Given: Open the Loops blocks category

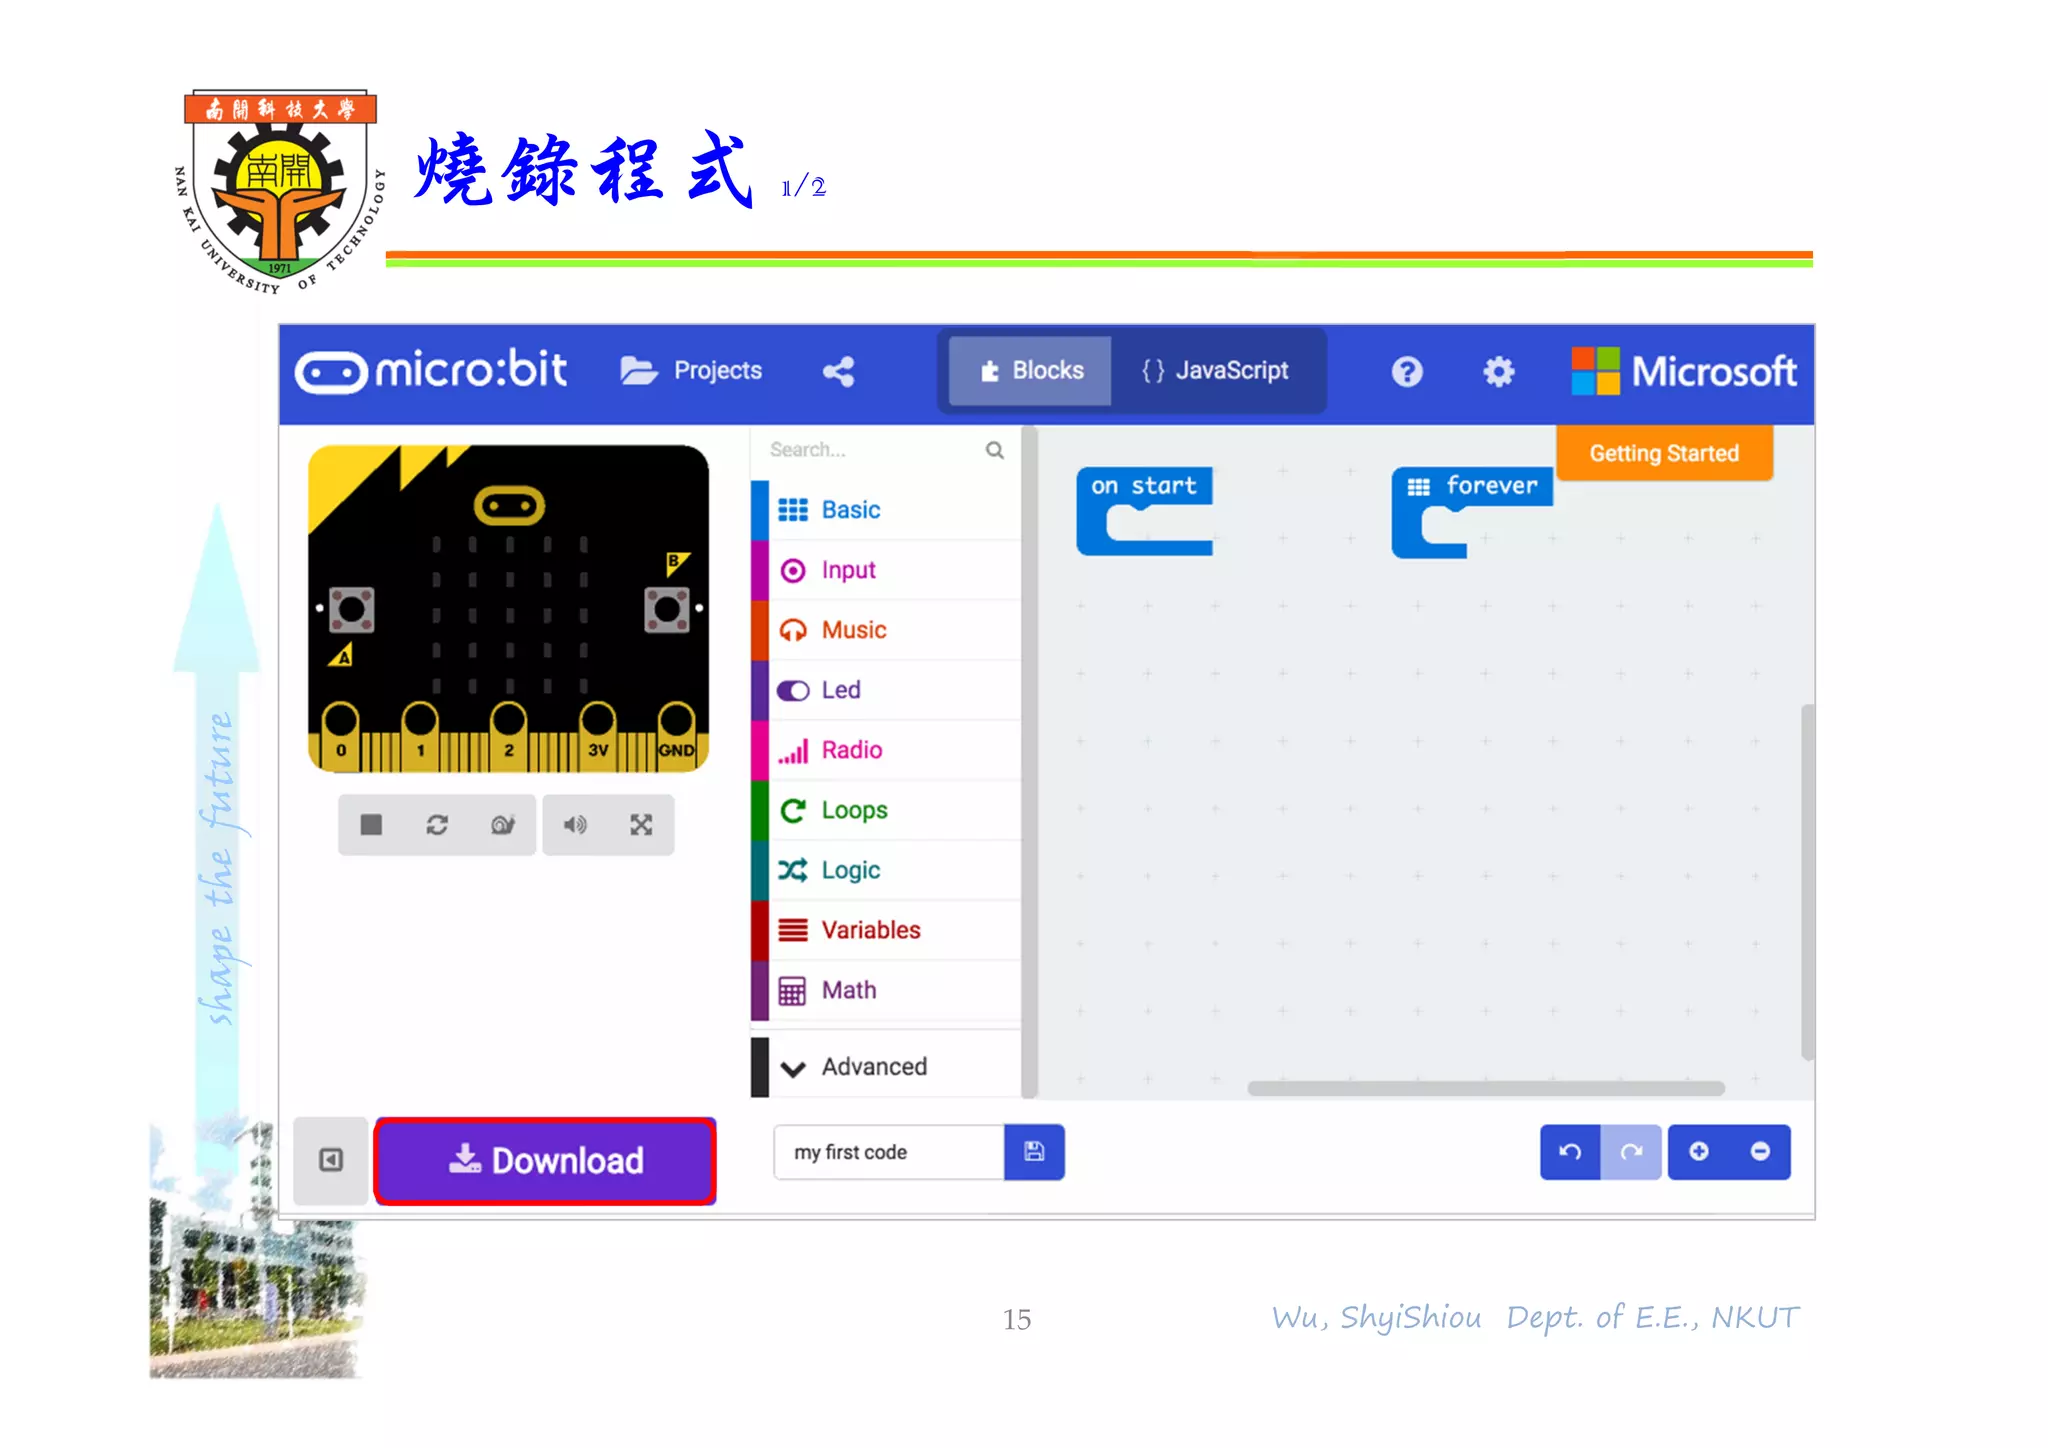Looking at the screenshot, I should (886, 810).
